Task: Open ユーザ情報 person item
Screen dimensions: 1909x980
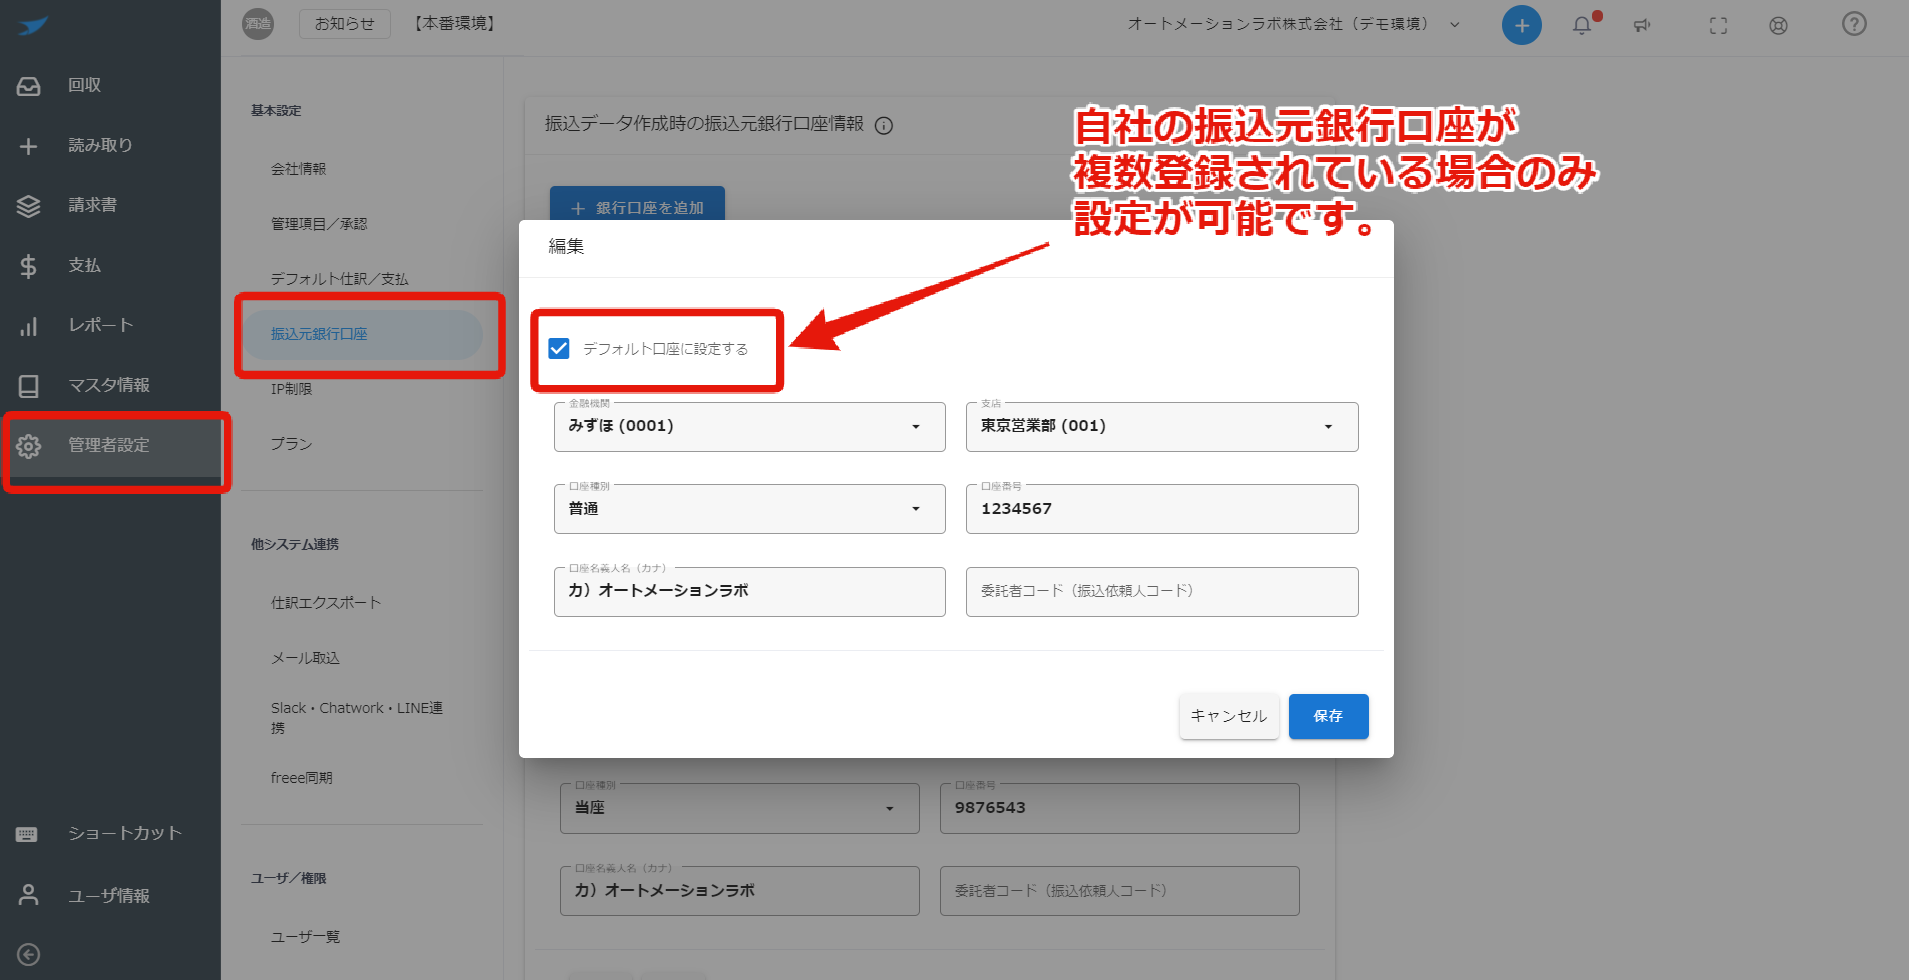Action: tap(110, 896)
